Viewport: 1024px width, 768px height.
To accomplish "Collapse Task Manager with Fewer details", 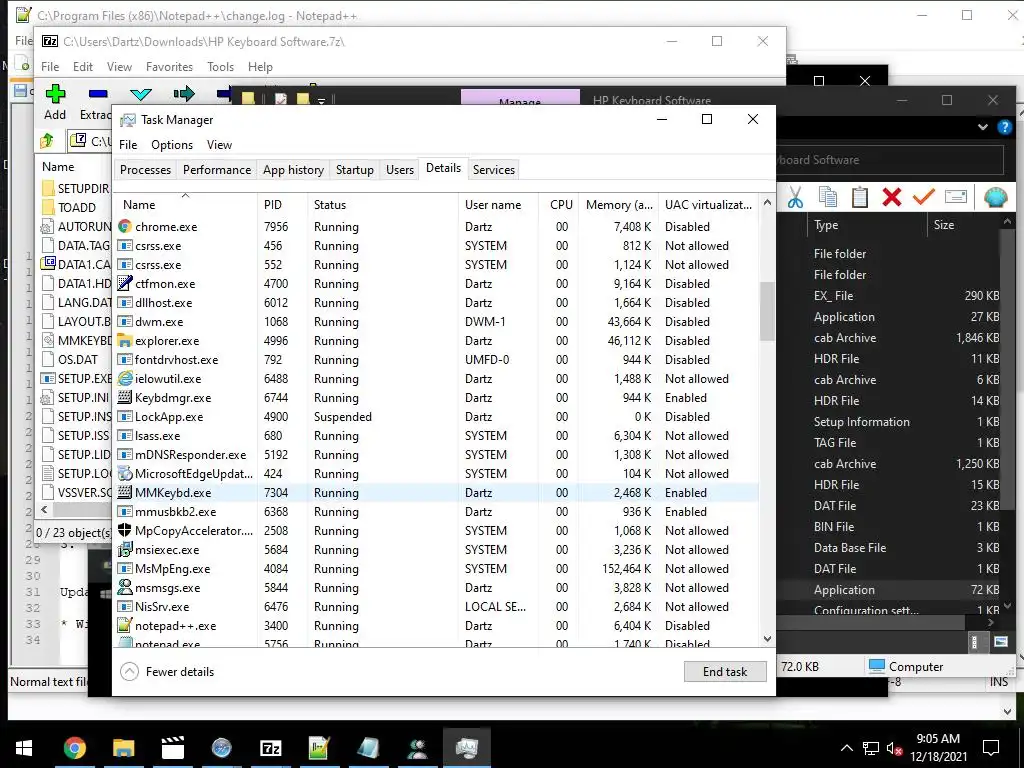I will (167, 671).
